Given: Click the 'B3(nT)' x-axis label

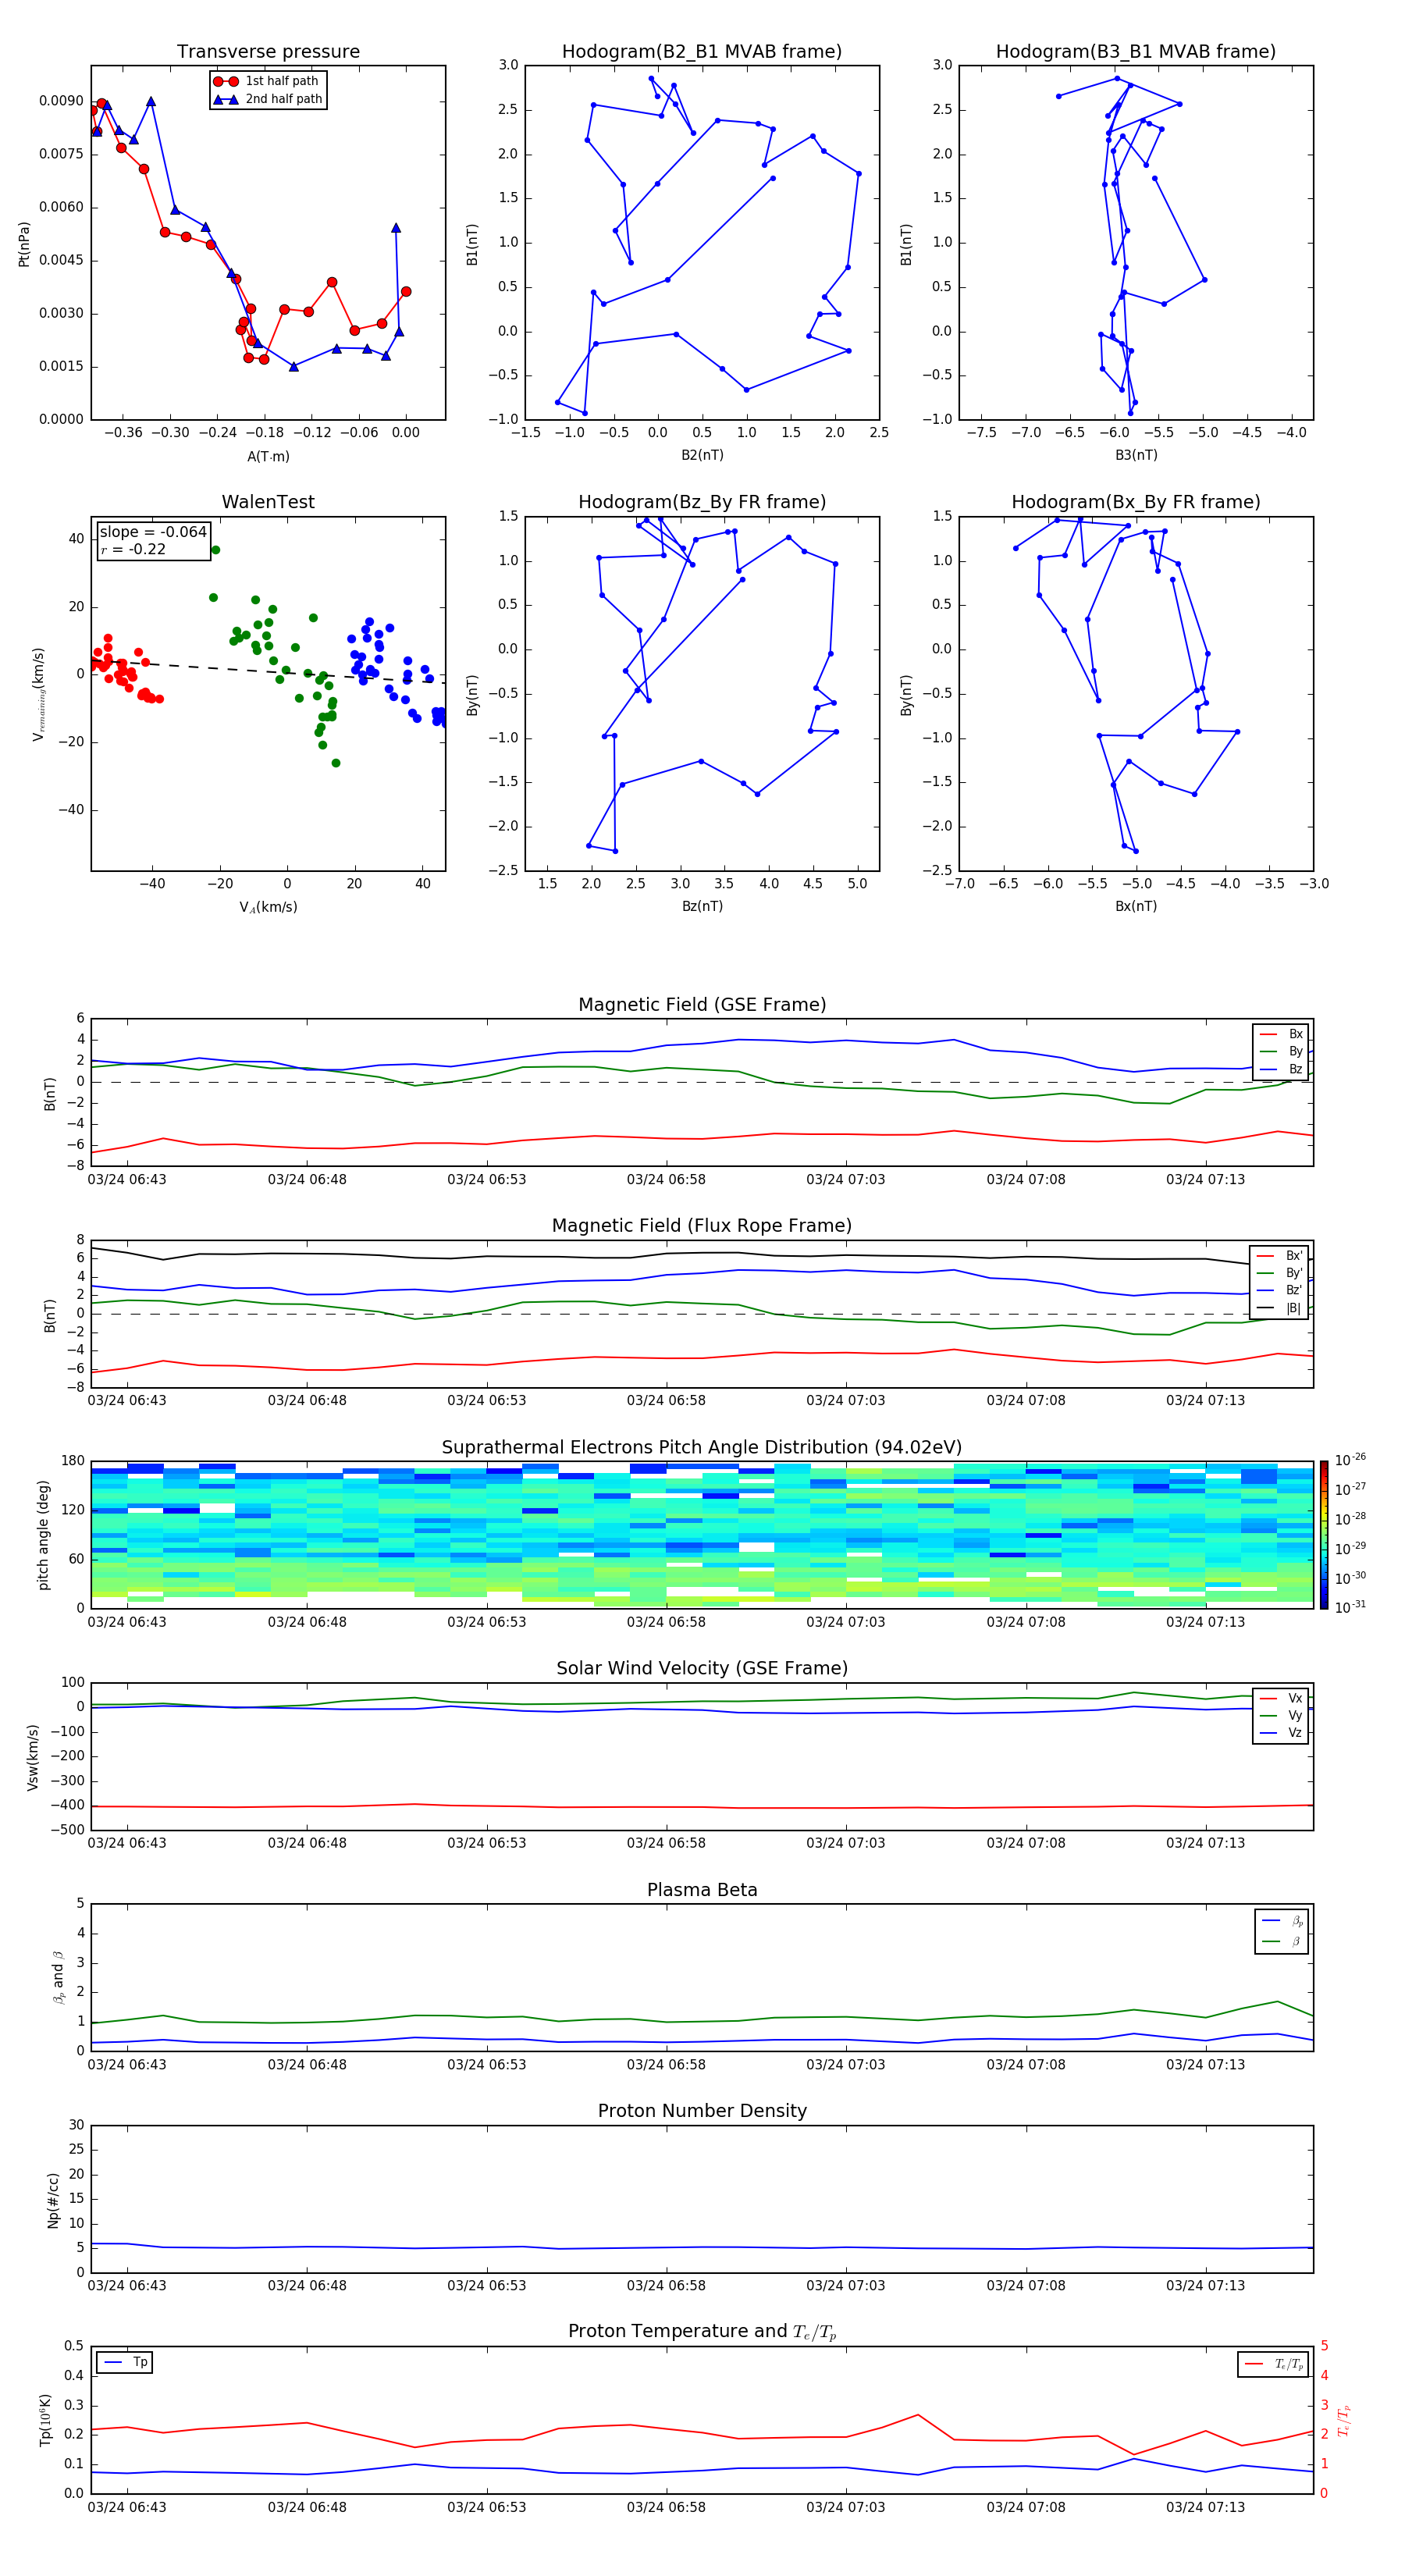Looking at the screenshot, I should click(x=1136, y=455).
